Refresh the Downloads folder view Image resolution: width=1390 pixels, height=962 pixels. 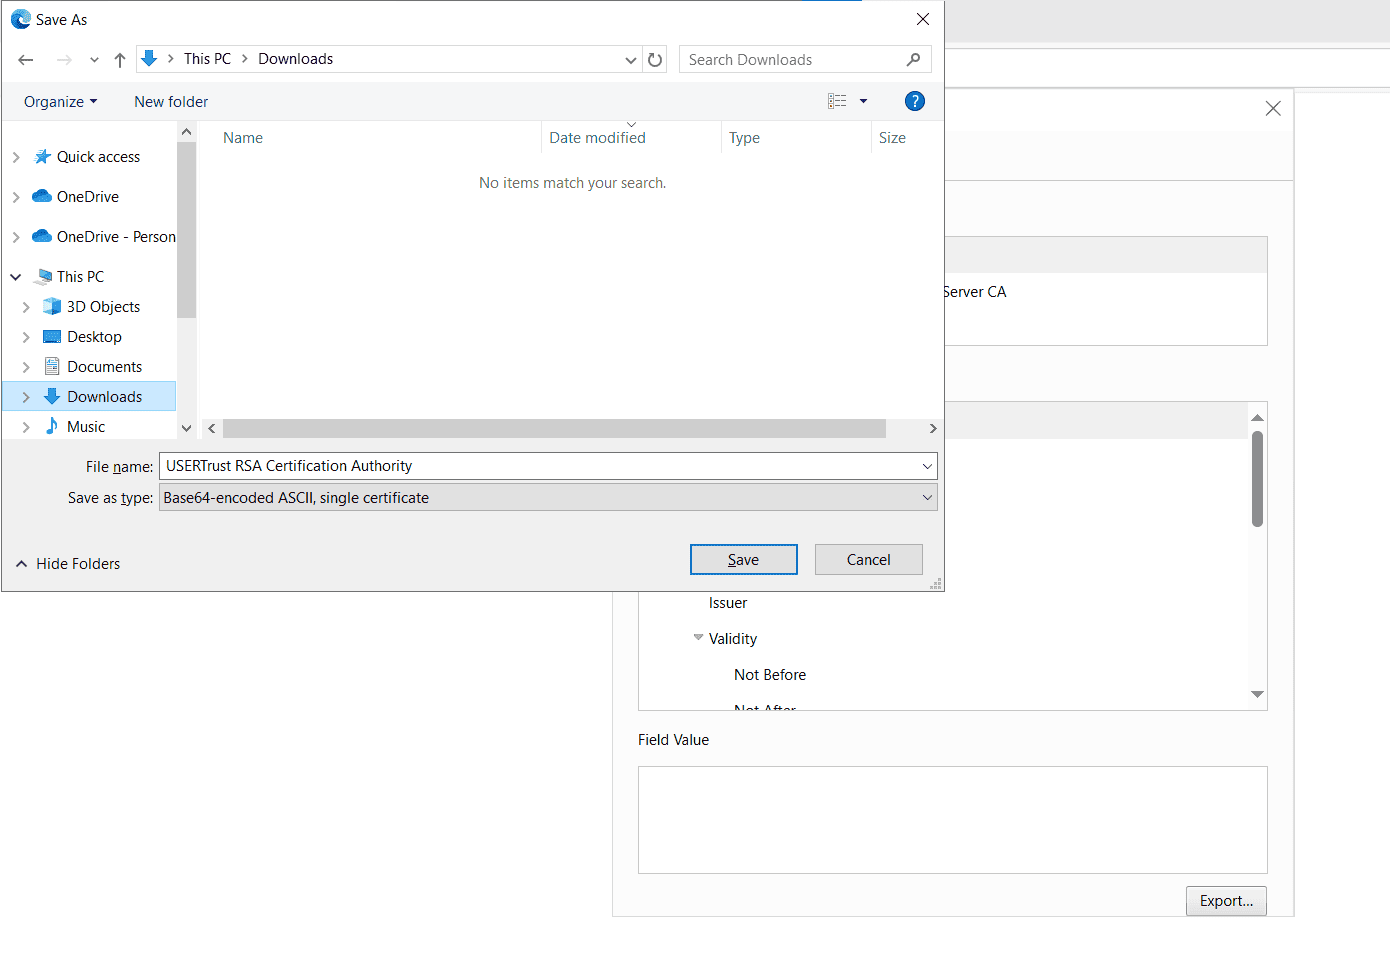[655, 59]
